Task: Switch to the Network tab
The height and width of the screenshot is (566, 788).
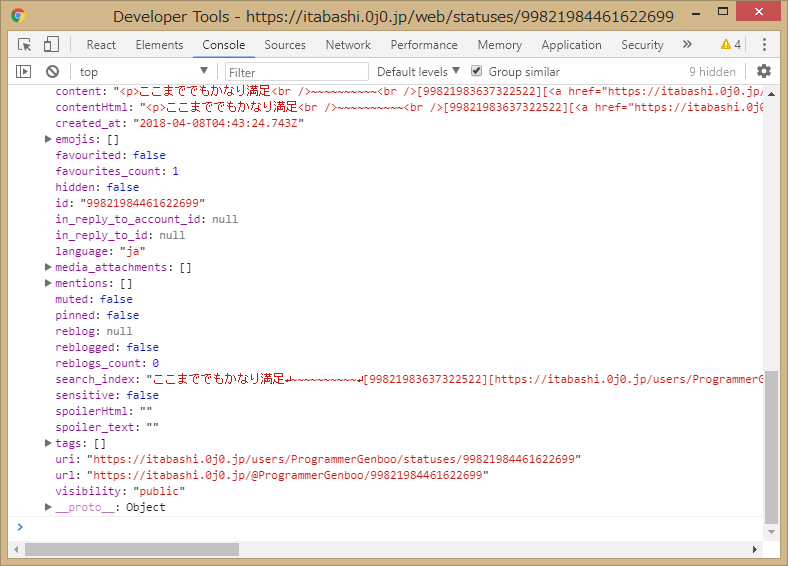Action: (x=348, y=45)
